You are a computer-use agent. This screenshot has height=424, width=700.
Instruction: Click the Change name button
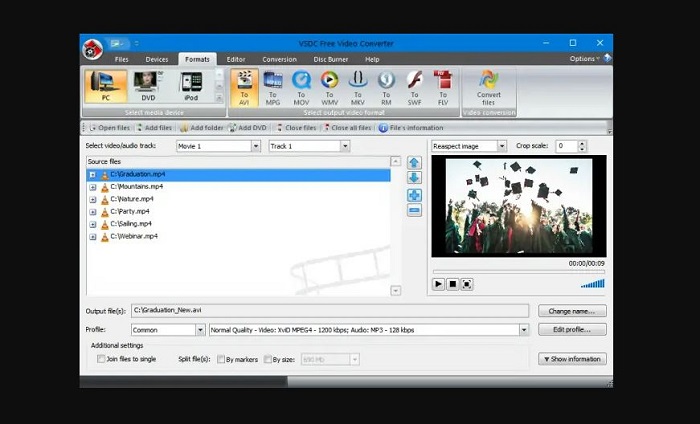pos(572,311)
